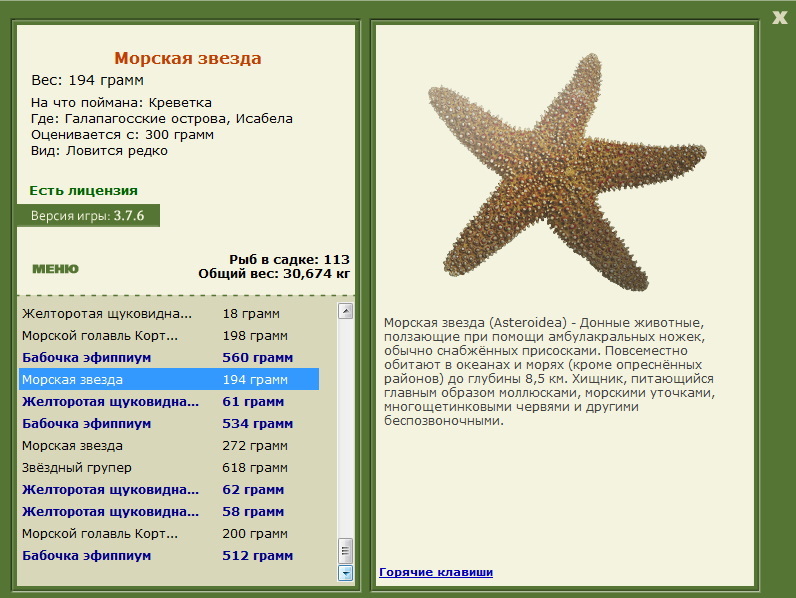
Task: Select Бабочка эфиппиум 560 грамм row
Action: (169, 357)
